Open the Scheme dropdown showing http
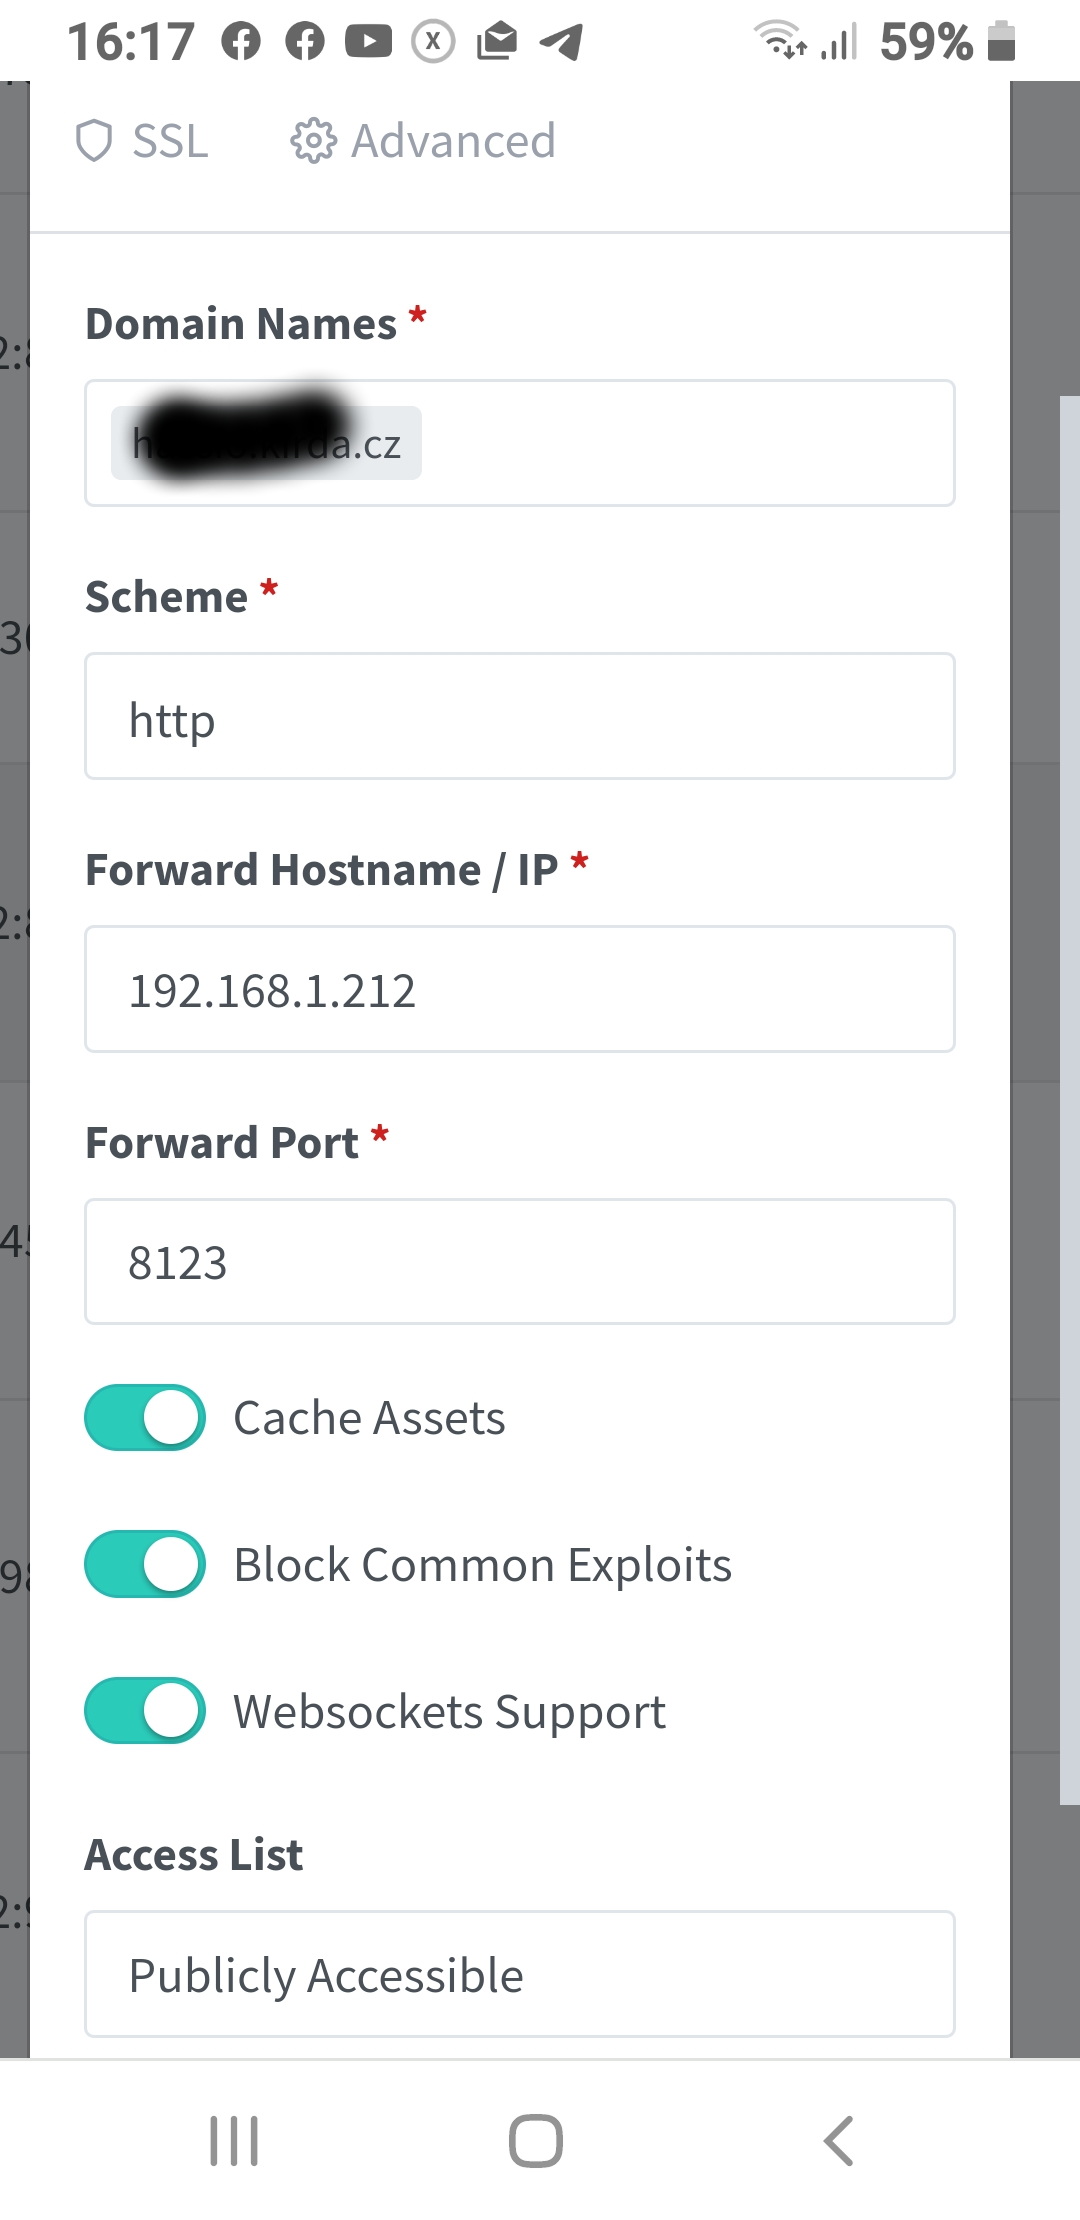 pyautogui.click(x=520, y=716)
